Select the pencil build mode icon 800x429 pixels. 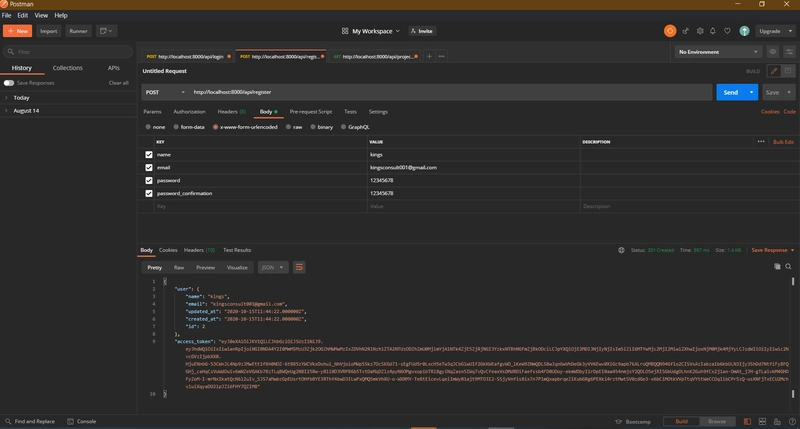click(x=774, y=71)
